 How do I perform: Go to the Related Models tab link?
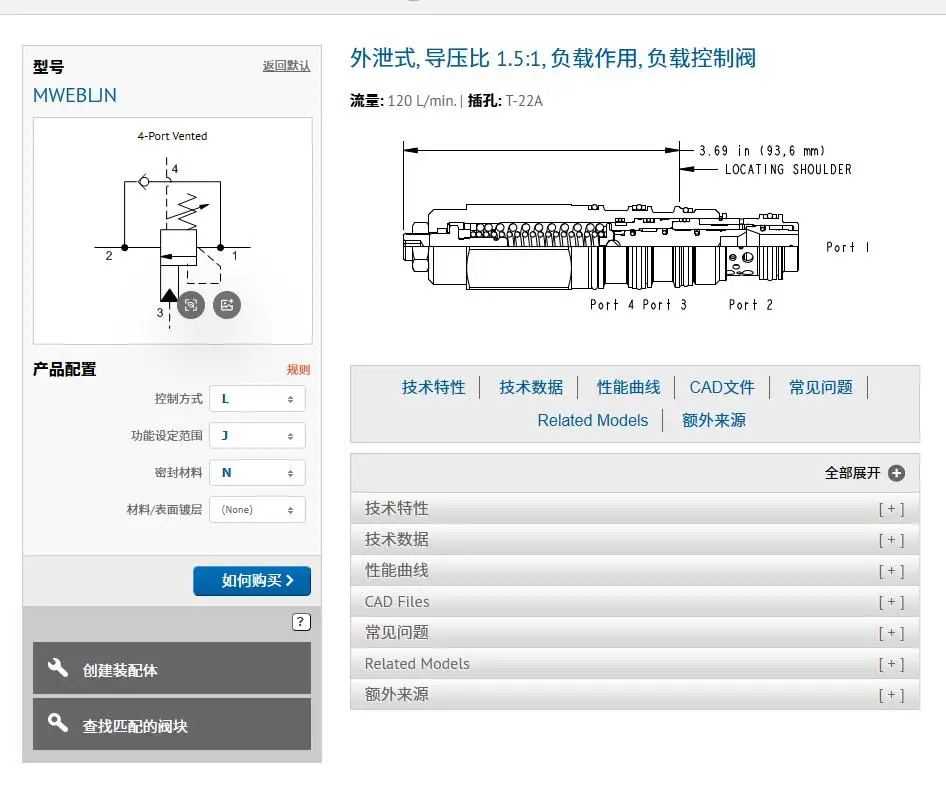tap(592, 420)
